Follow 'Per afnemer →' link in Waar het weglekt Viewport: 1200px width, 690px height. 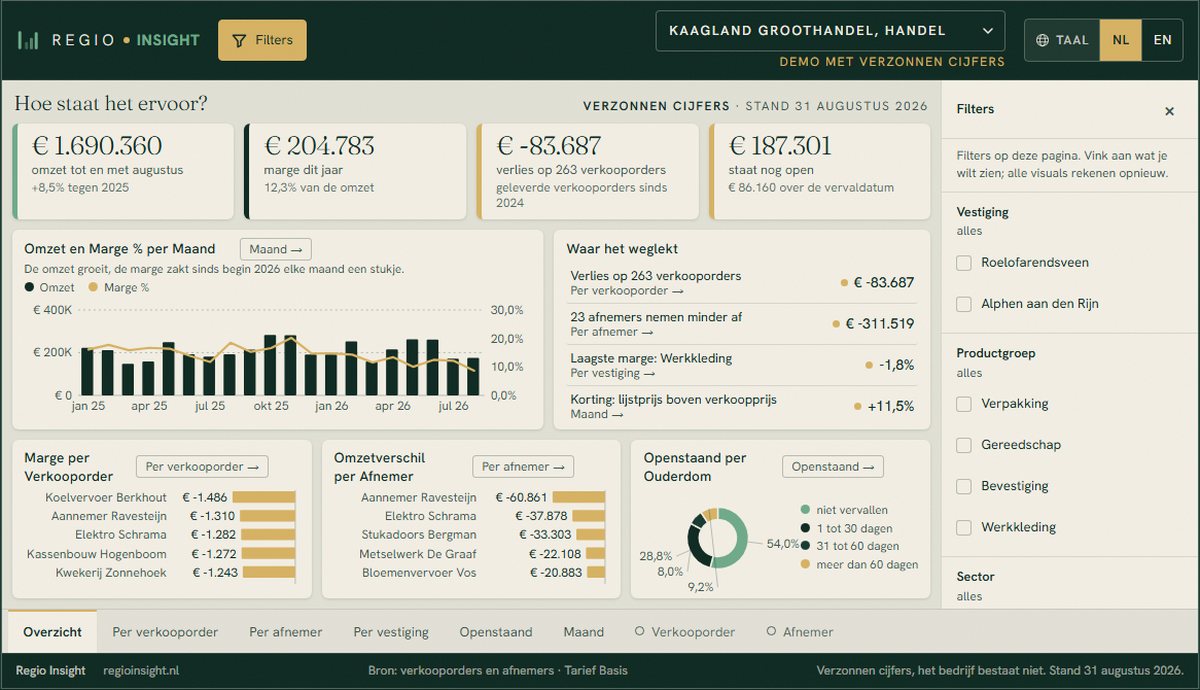point(612,332)
